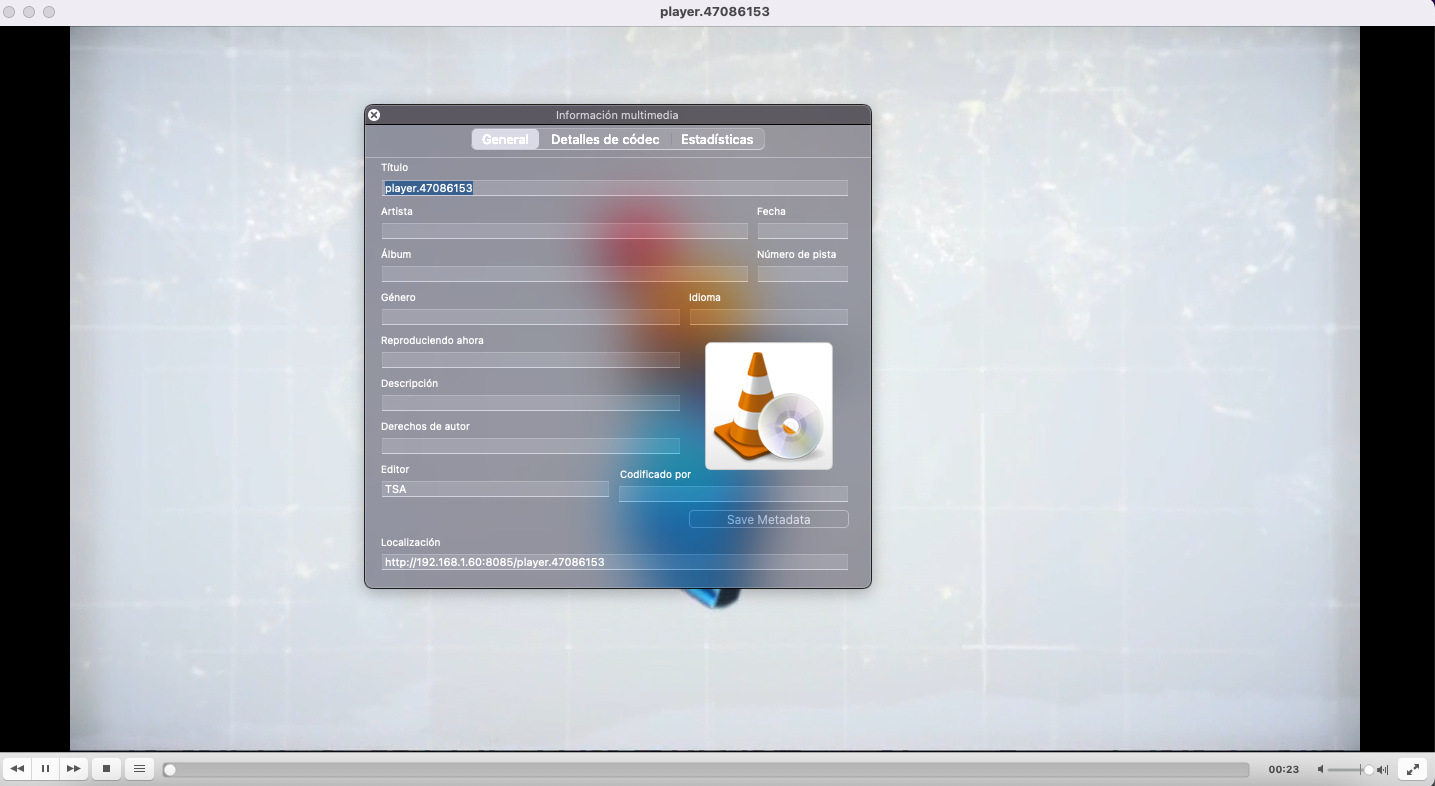Focus the Artista input field
This screenshot has height=786, width=1435.
pyautogui.click(x=564, y=231)
